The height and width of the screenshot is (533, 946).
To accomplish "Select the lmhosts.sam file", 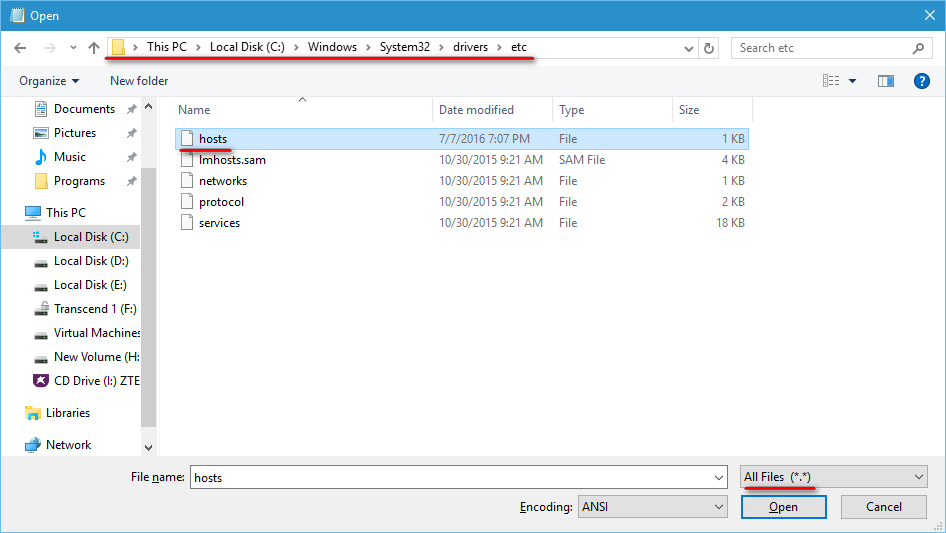I will (462, 160).
